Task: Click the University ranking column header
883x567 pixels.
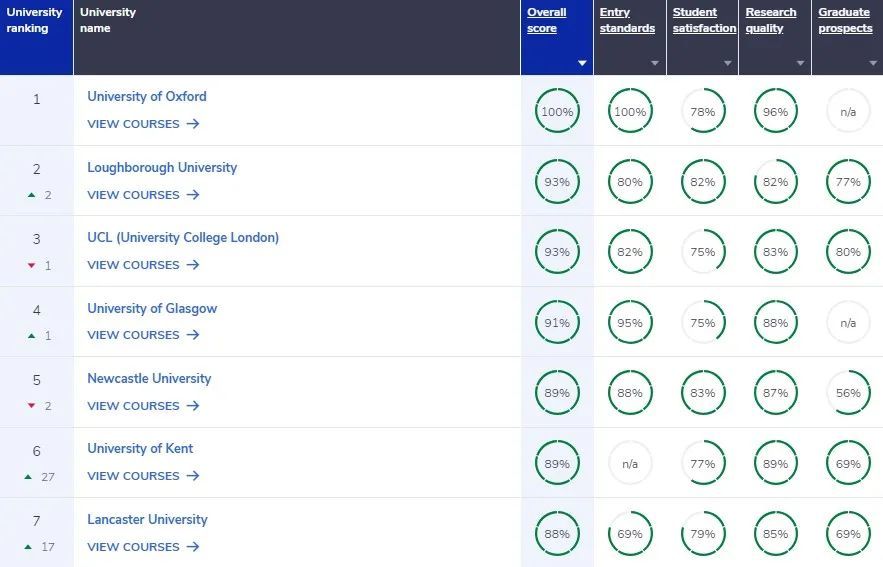Action: [x=37, y=37]
